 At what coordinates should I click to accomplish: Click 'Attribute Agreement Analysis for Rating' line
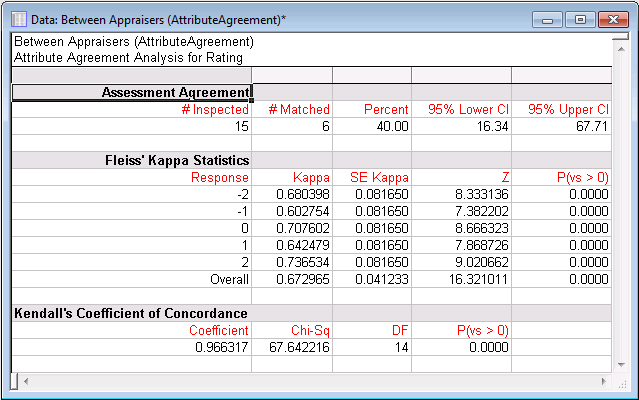[x=128, y=58]
